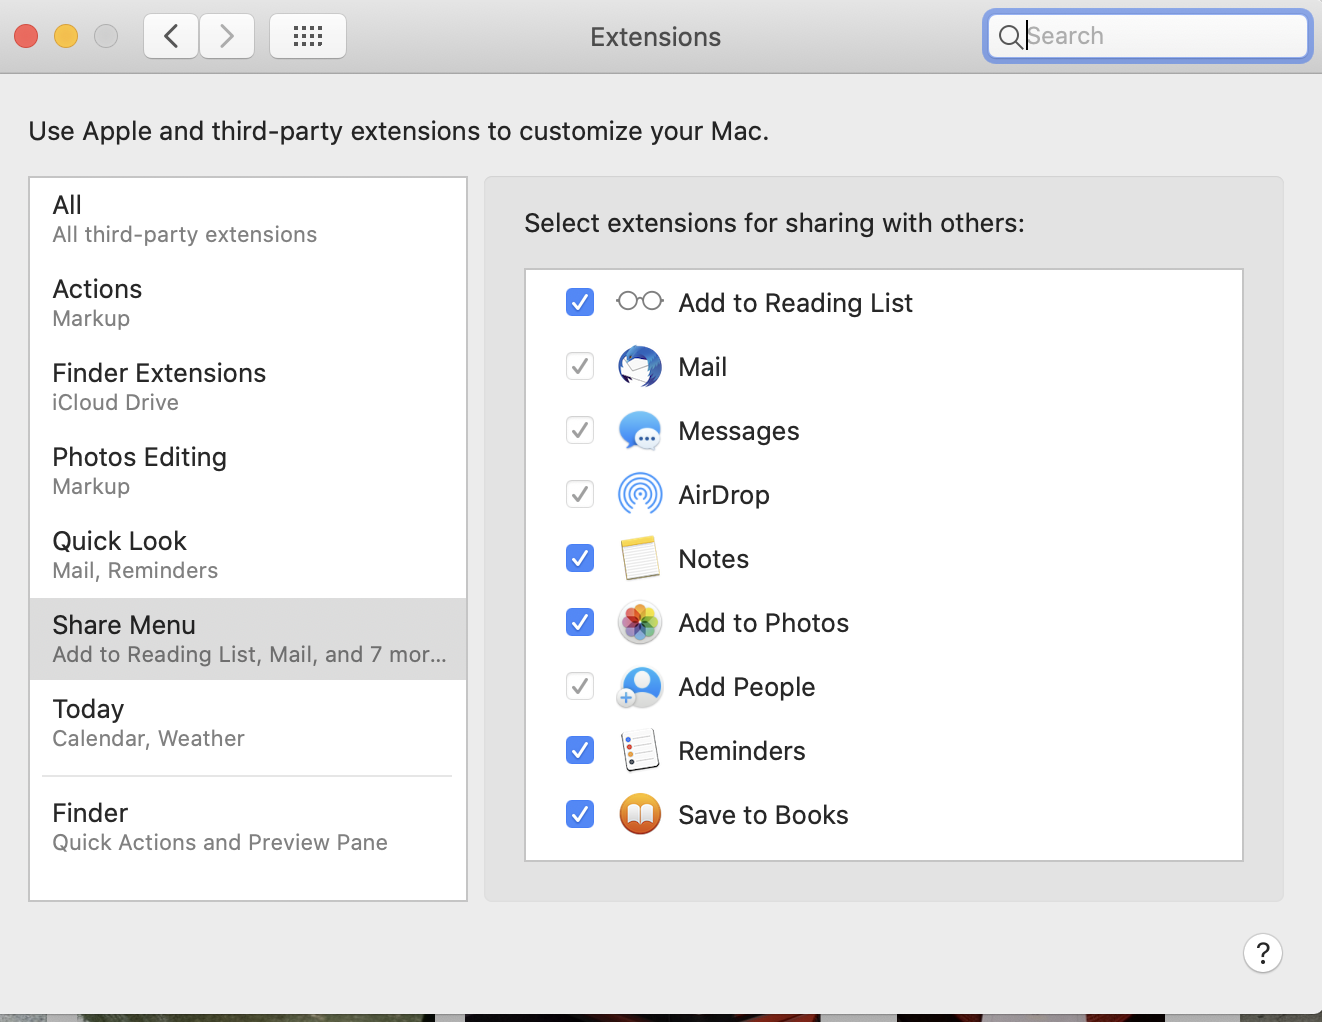Open the Today extensions category
Screen dimensions: 1322x1022
pos(248,723)
